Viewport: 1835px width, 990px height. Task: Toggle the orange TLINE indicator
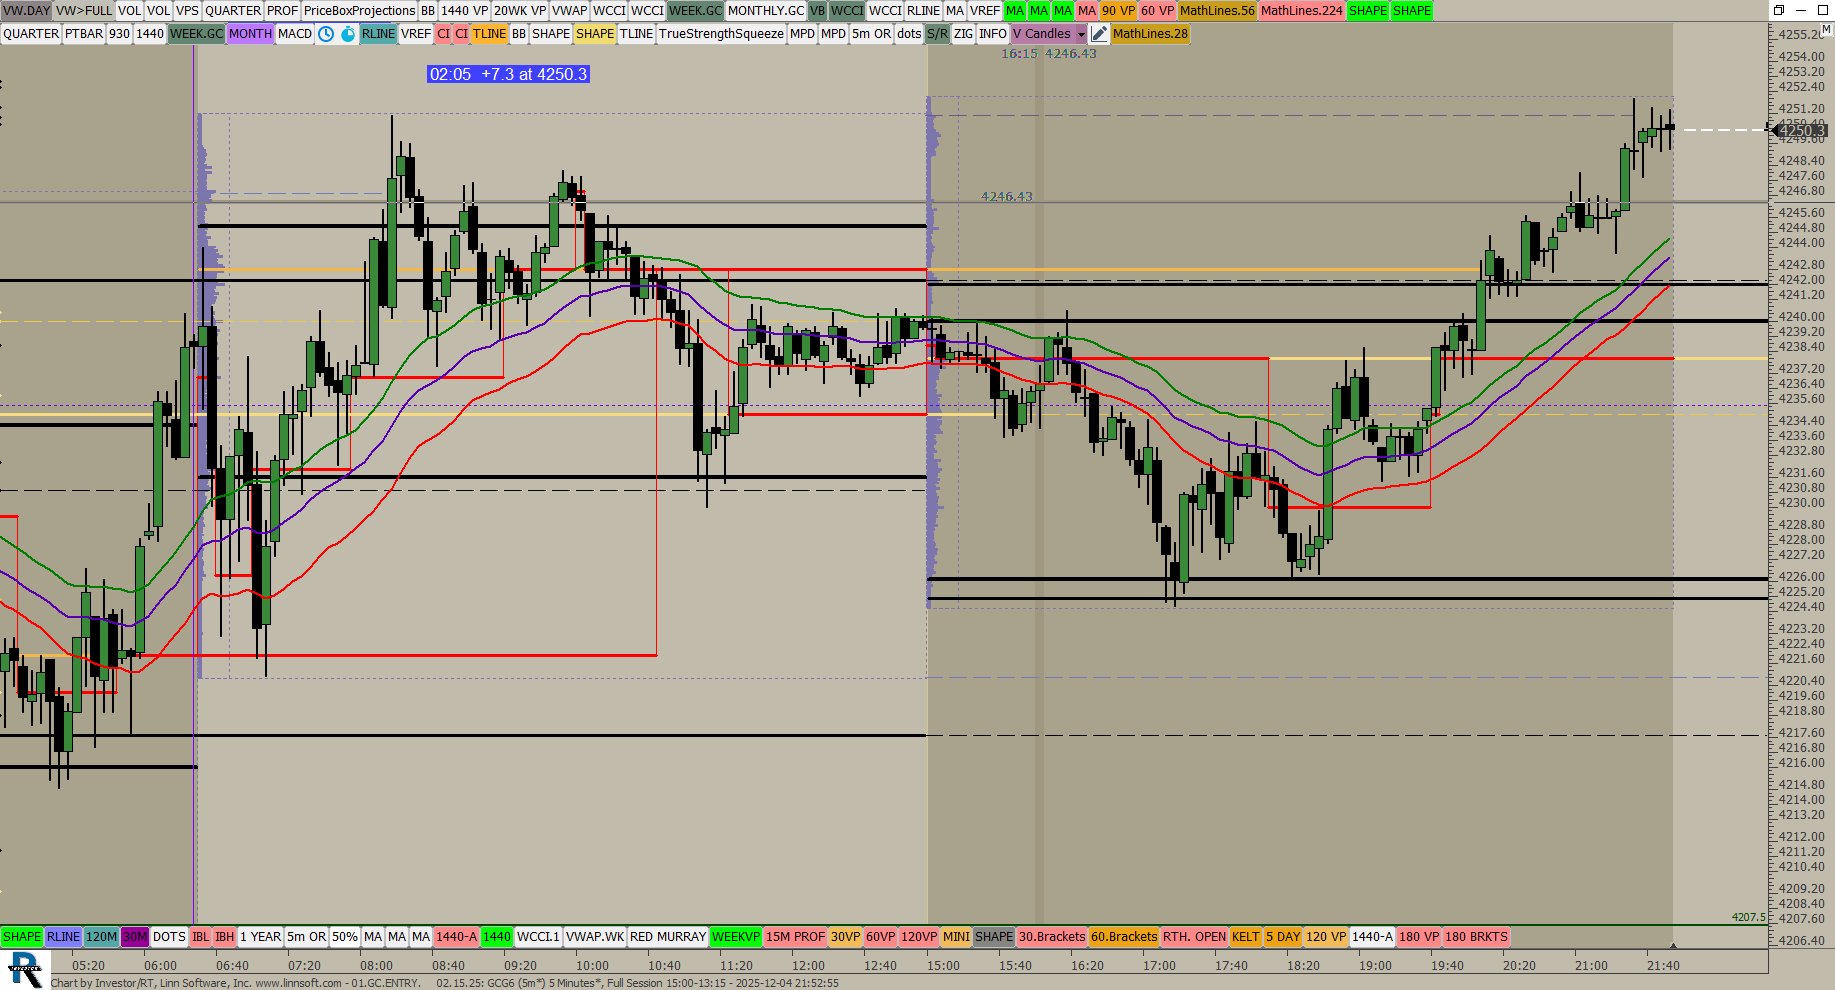[x=489, y=34]
